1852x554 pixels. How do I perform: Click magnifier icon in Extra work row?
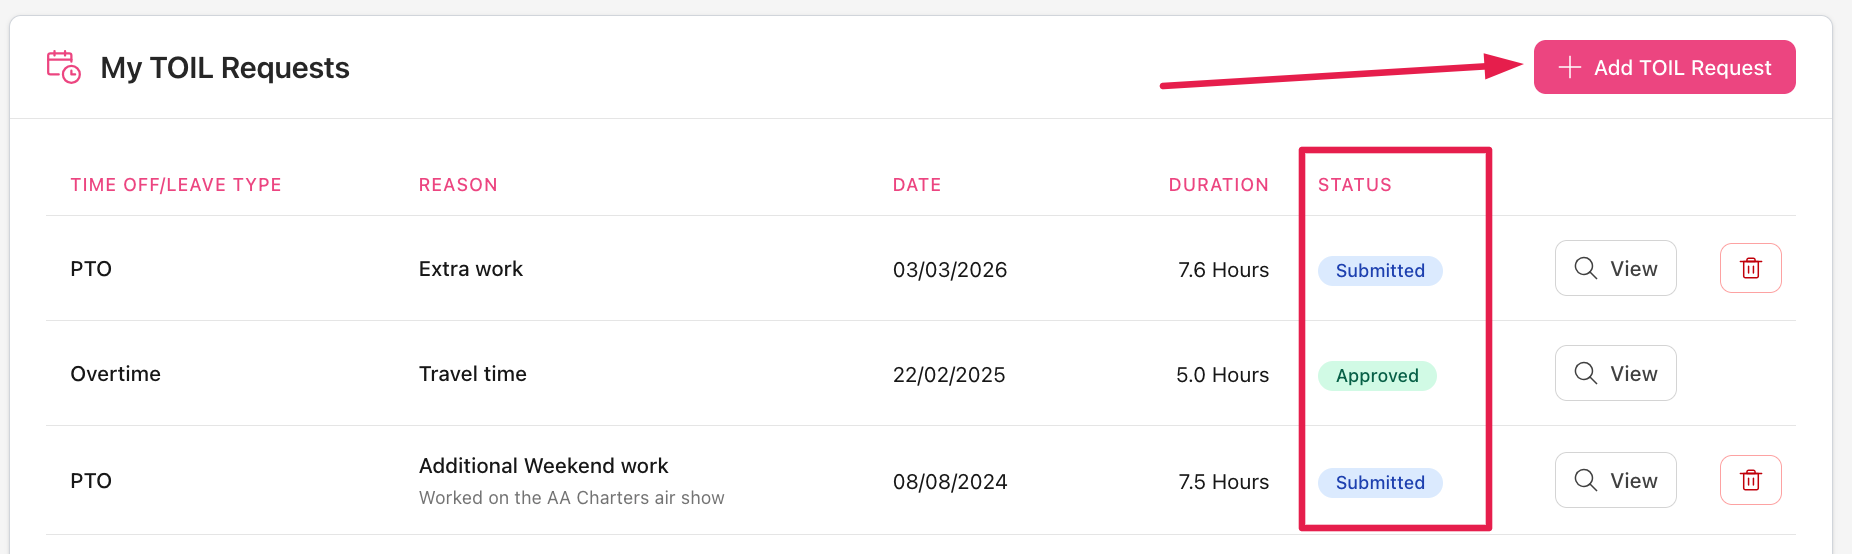tap(1585, 268)
